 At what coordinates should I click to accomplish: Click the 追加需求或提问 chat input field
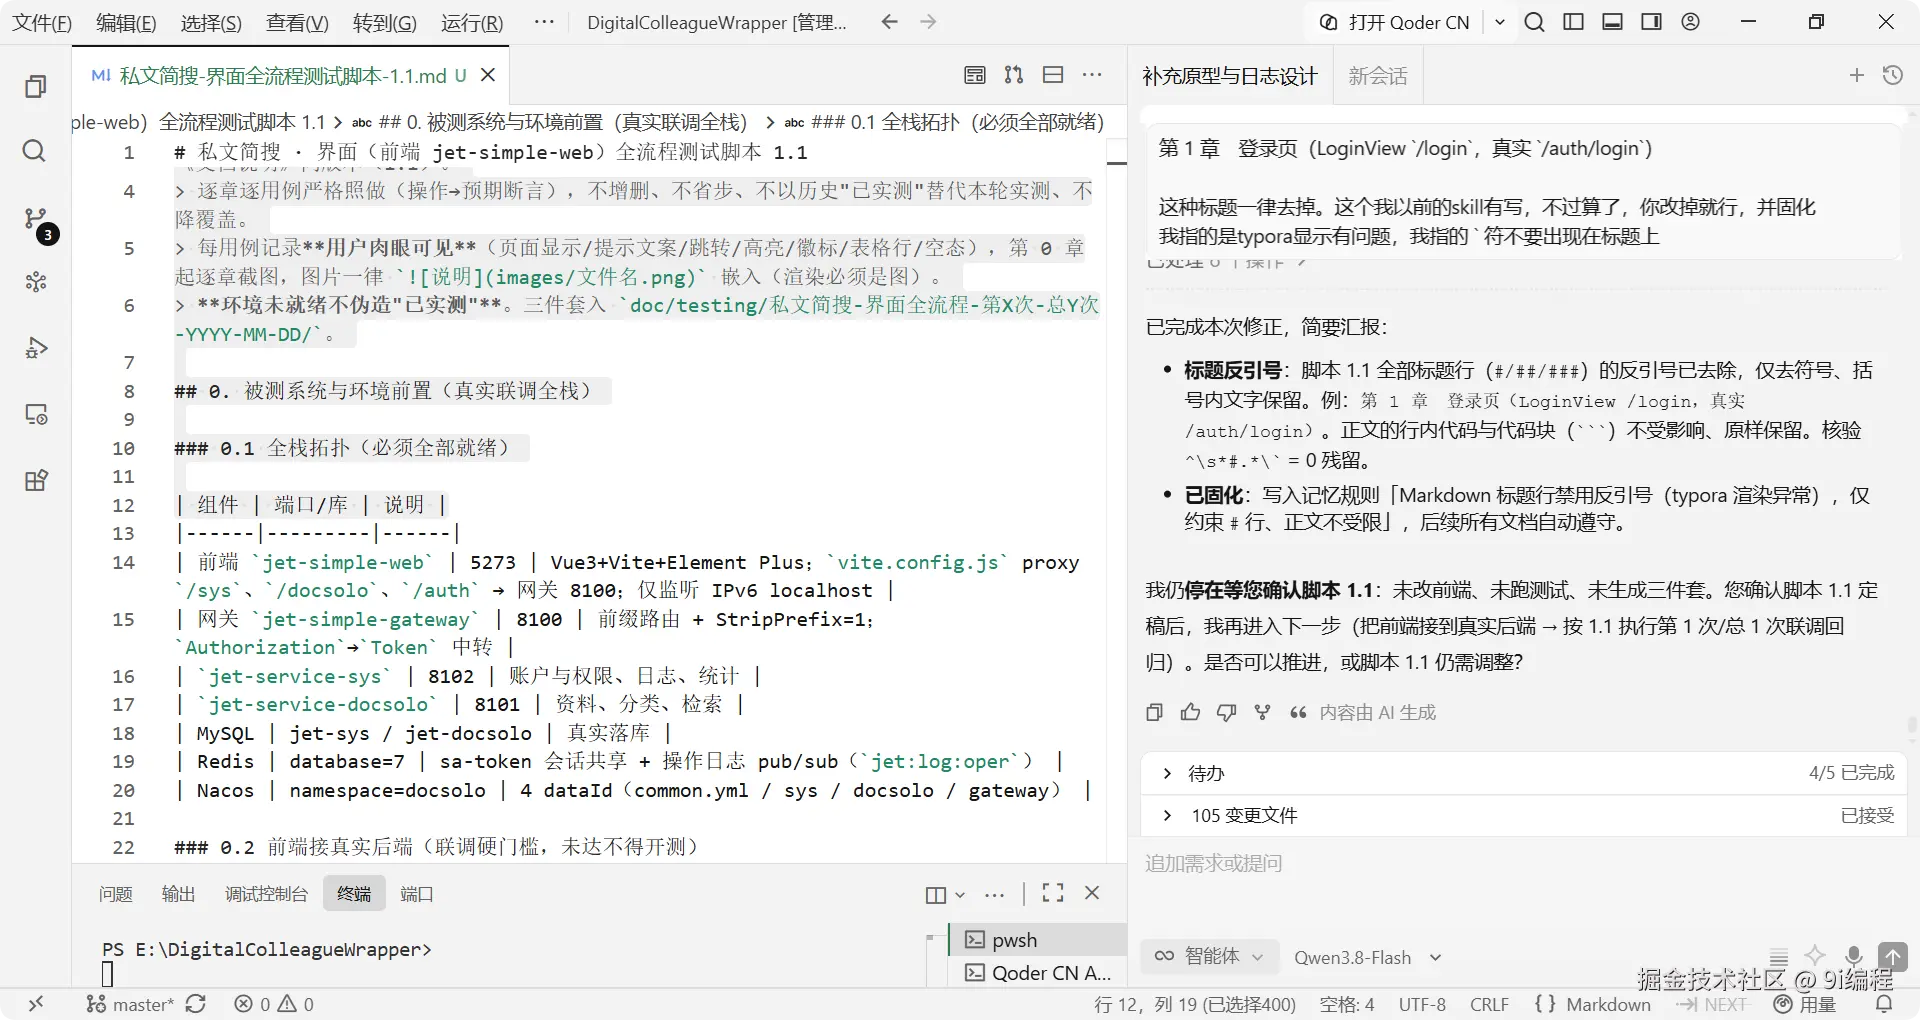coord(1524,863)
